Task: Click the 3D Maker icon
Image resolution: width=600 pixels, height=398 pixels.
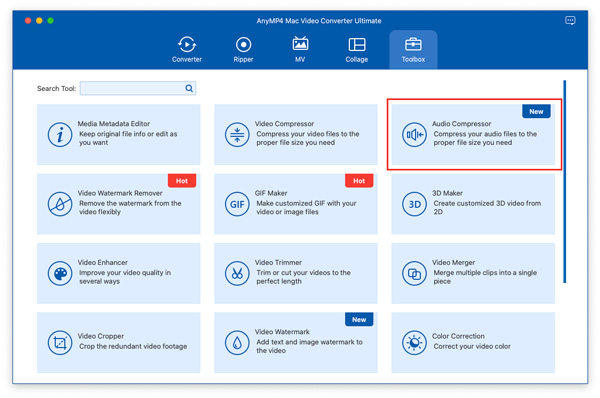Action: click(x=414, y=204)
